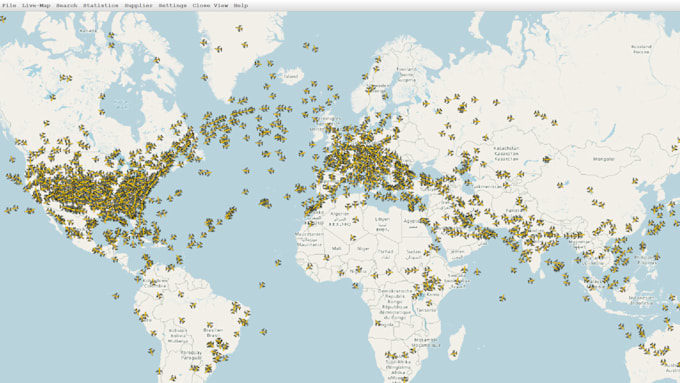Viewport: 680px width, 383px height.
Task: Select the lone aircraft in the Pacific west of Peru
Action: [116, 296]
